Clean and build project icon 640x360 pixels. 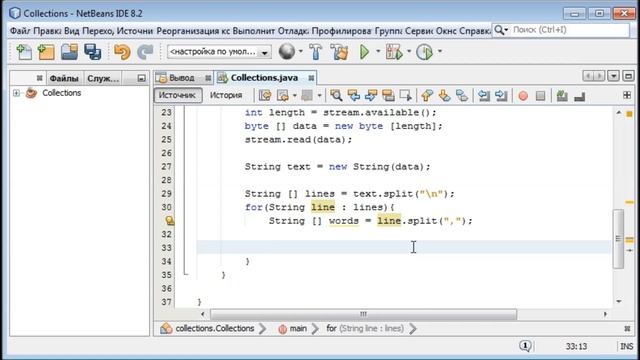pyautogui.click(x=339, y=52)
